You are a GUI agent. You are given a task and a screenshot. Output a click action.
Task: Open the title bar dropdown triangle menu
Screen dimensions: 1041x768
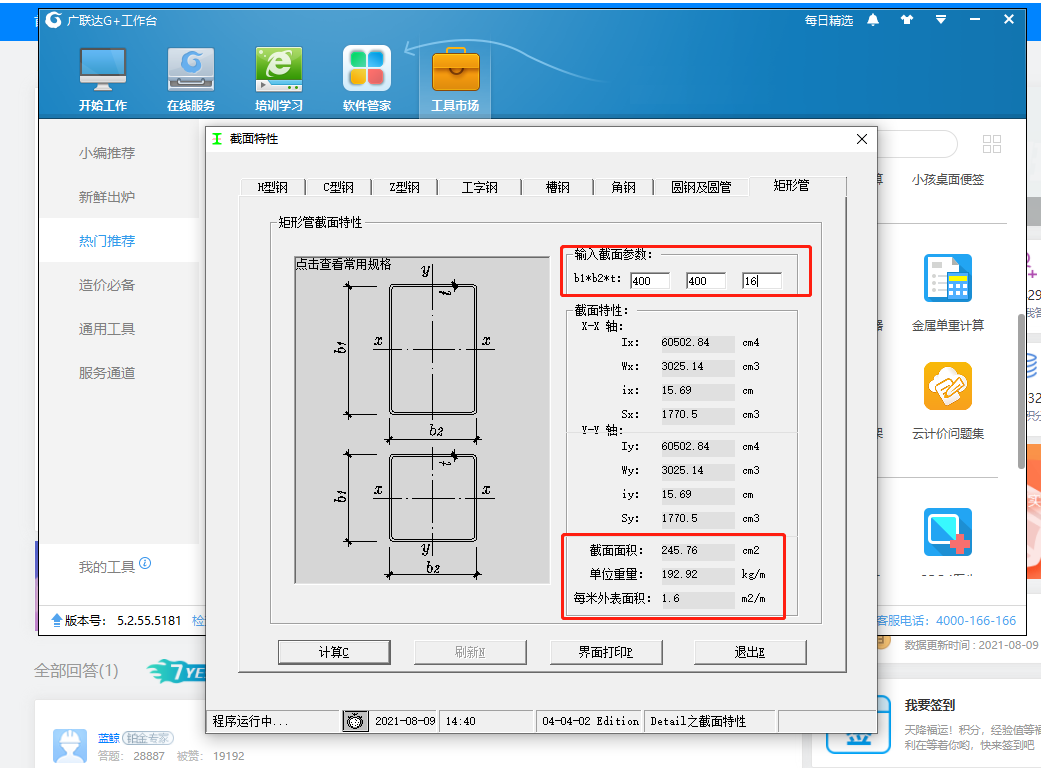(x=941, y=20)
